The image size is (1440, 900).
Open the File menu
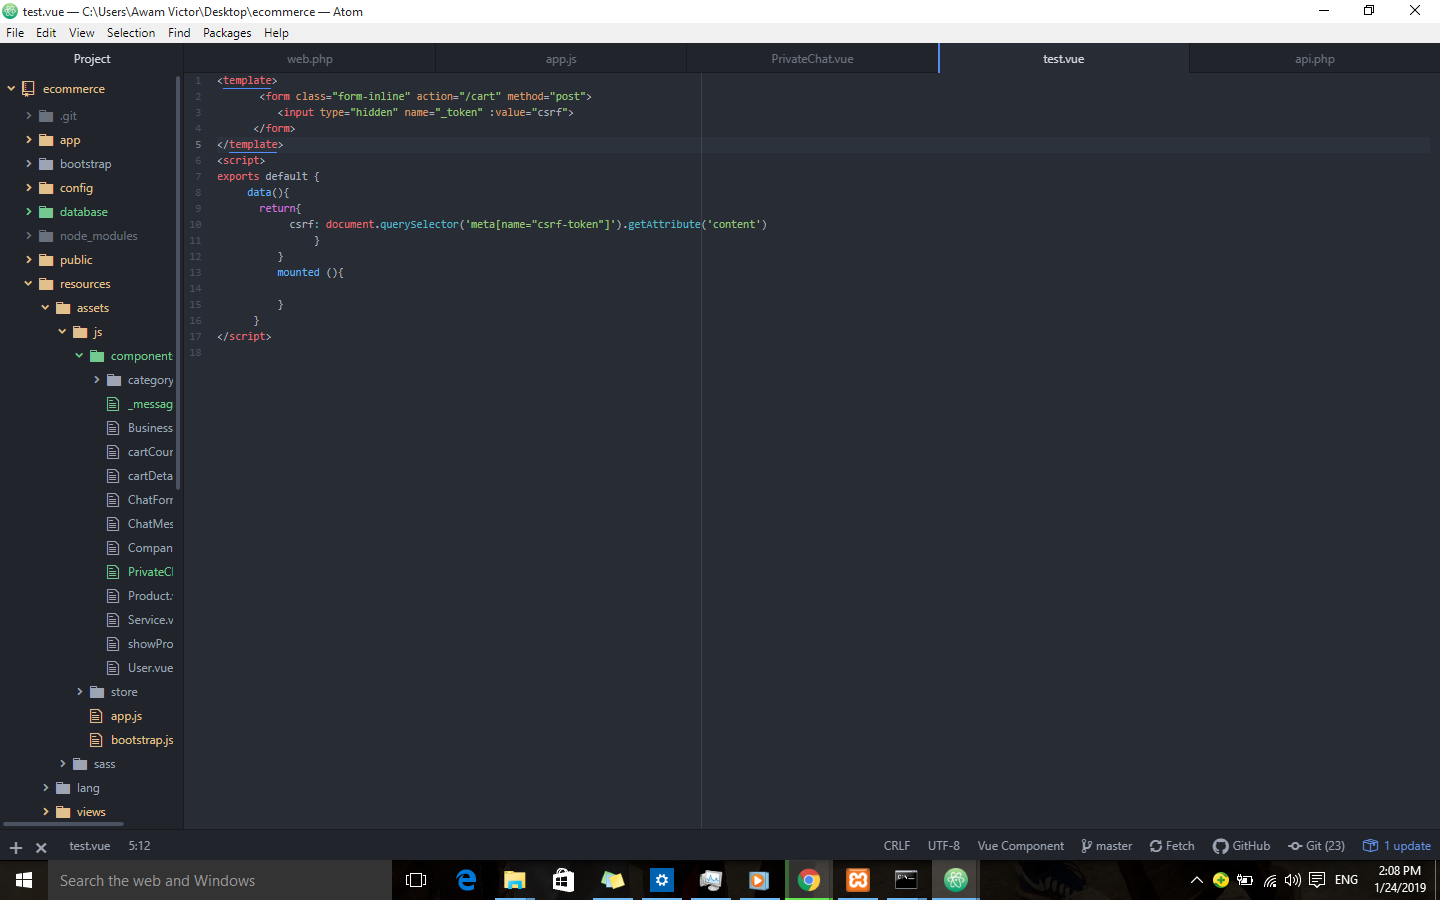[x=15, y=33]
